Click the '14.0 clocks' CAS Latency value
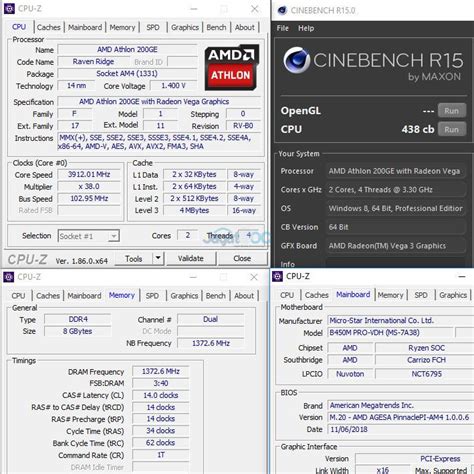The image size is (474, 474). [x=161, y=395]
